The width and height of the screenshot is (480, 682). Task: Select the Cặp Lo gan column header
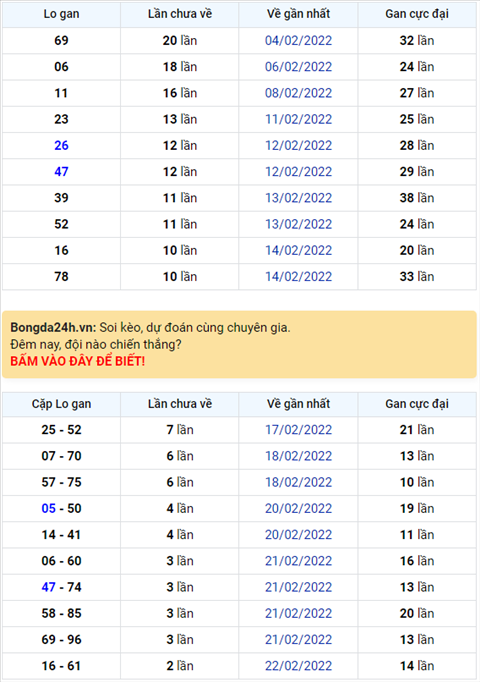tap(61, 404)
